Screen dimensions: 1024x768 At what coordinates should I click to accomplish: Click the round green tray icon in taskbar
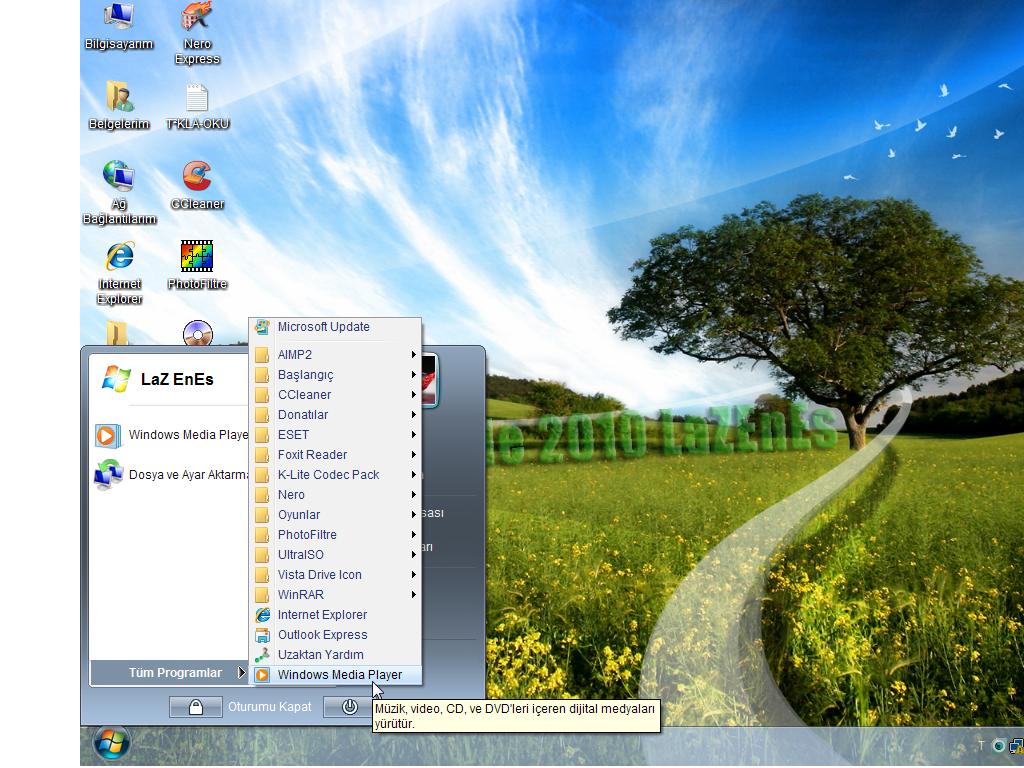[999, 745]
